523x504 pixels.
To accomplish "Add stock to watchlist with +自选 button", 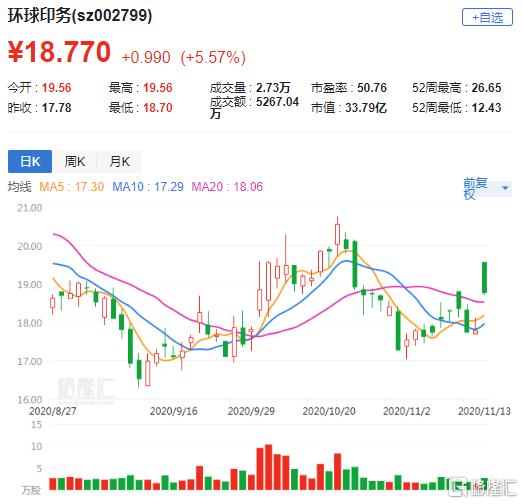I will 487,17.
